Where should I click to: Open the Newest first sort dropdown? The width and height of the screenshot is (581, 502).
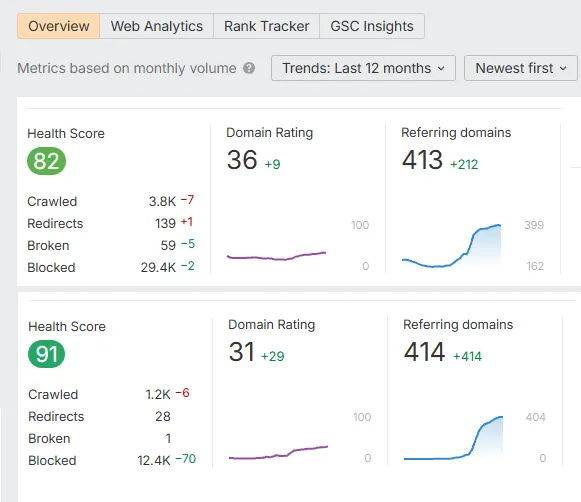tap(521, 68)
